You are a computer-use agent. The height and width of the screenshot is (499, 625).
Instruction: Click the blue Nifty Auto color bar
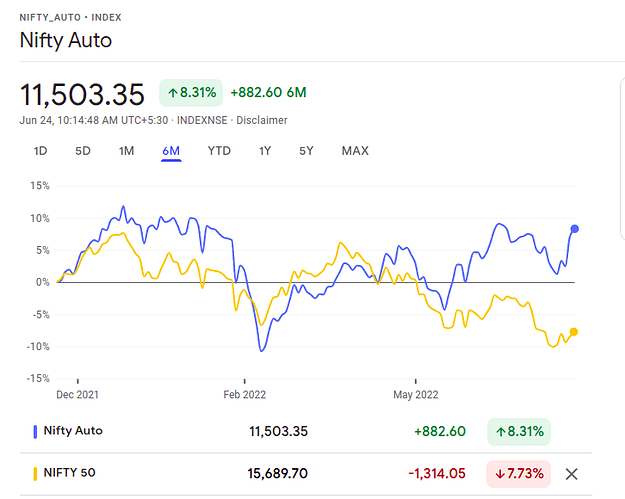point(35,432)
